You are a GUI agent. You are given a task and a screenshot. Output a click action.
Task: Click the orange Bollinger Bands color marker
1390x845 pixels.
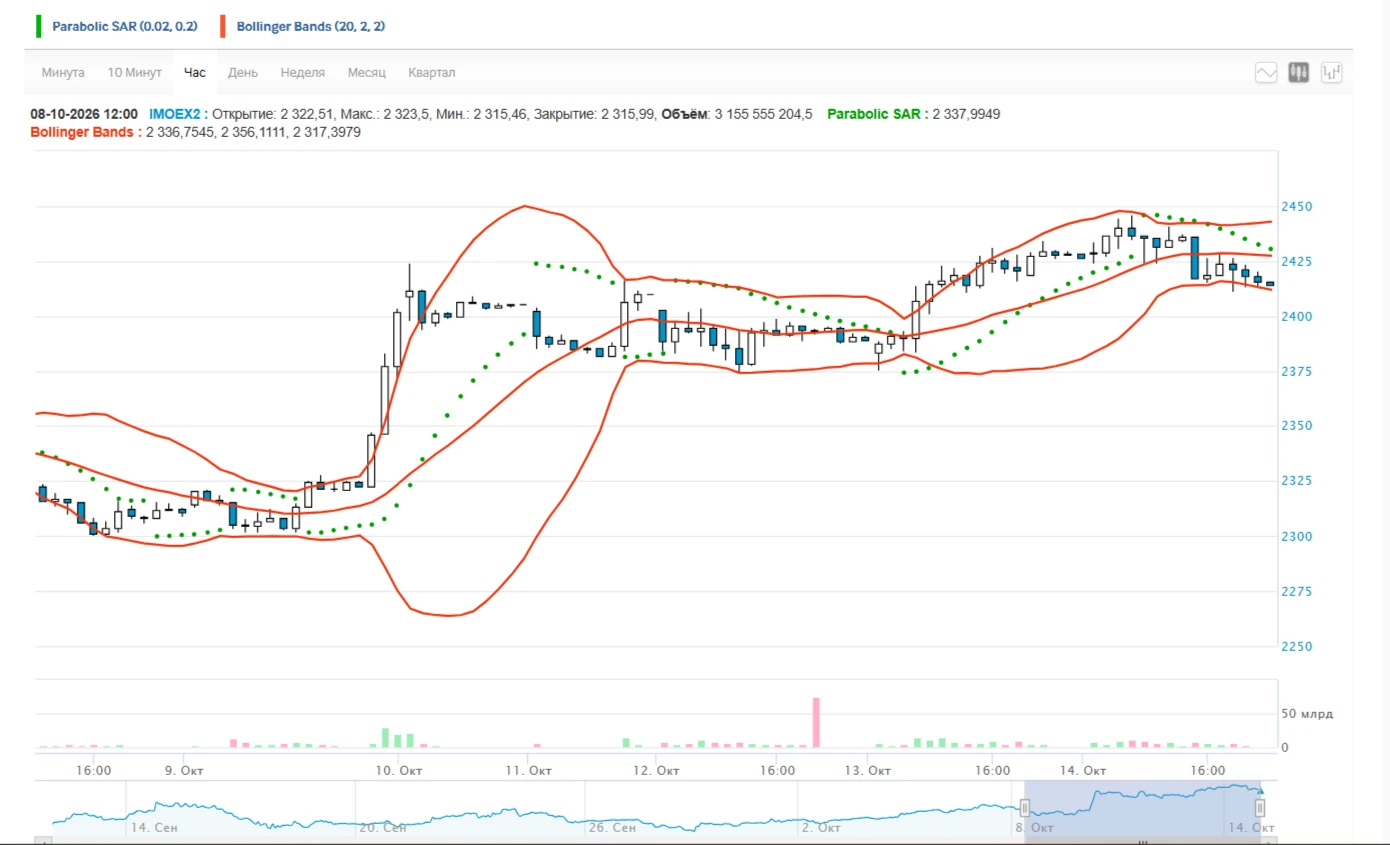223,27
